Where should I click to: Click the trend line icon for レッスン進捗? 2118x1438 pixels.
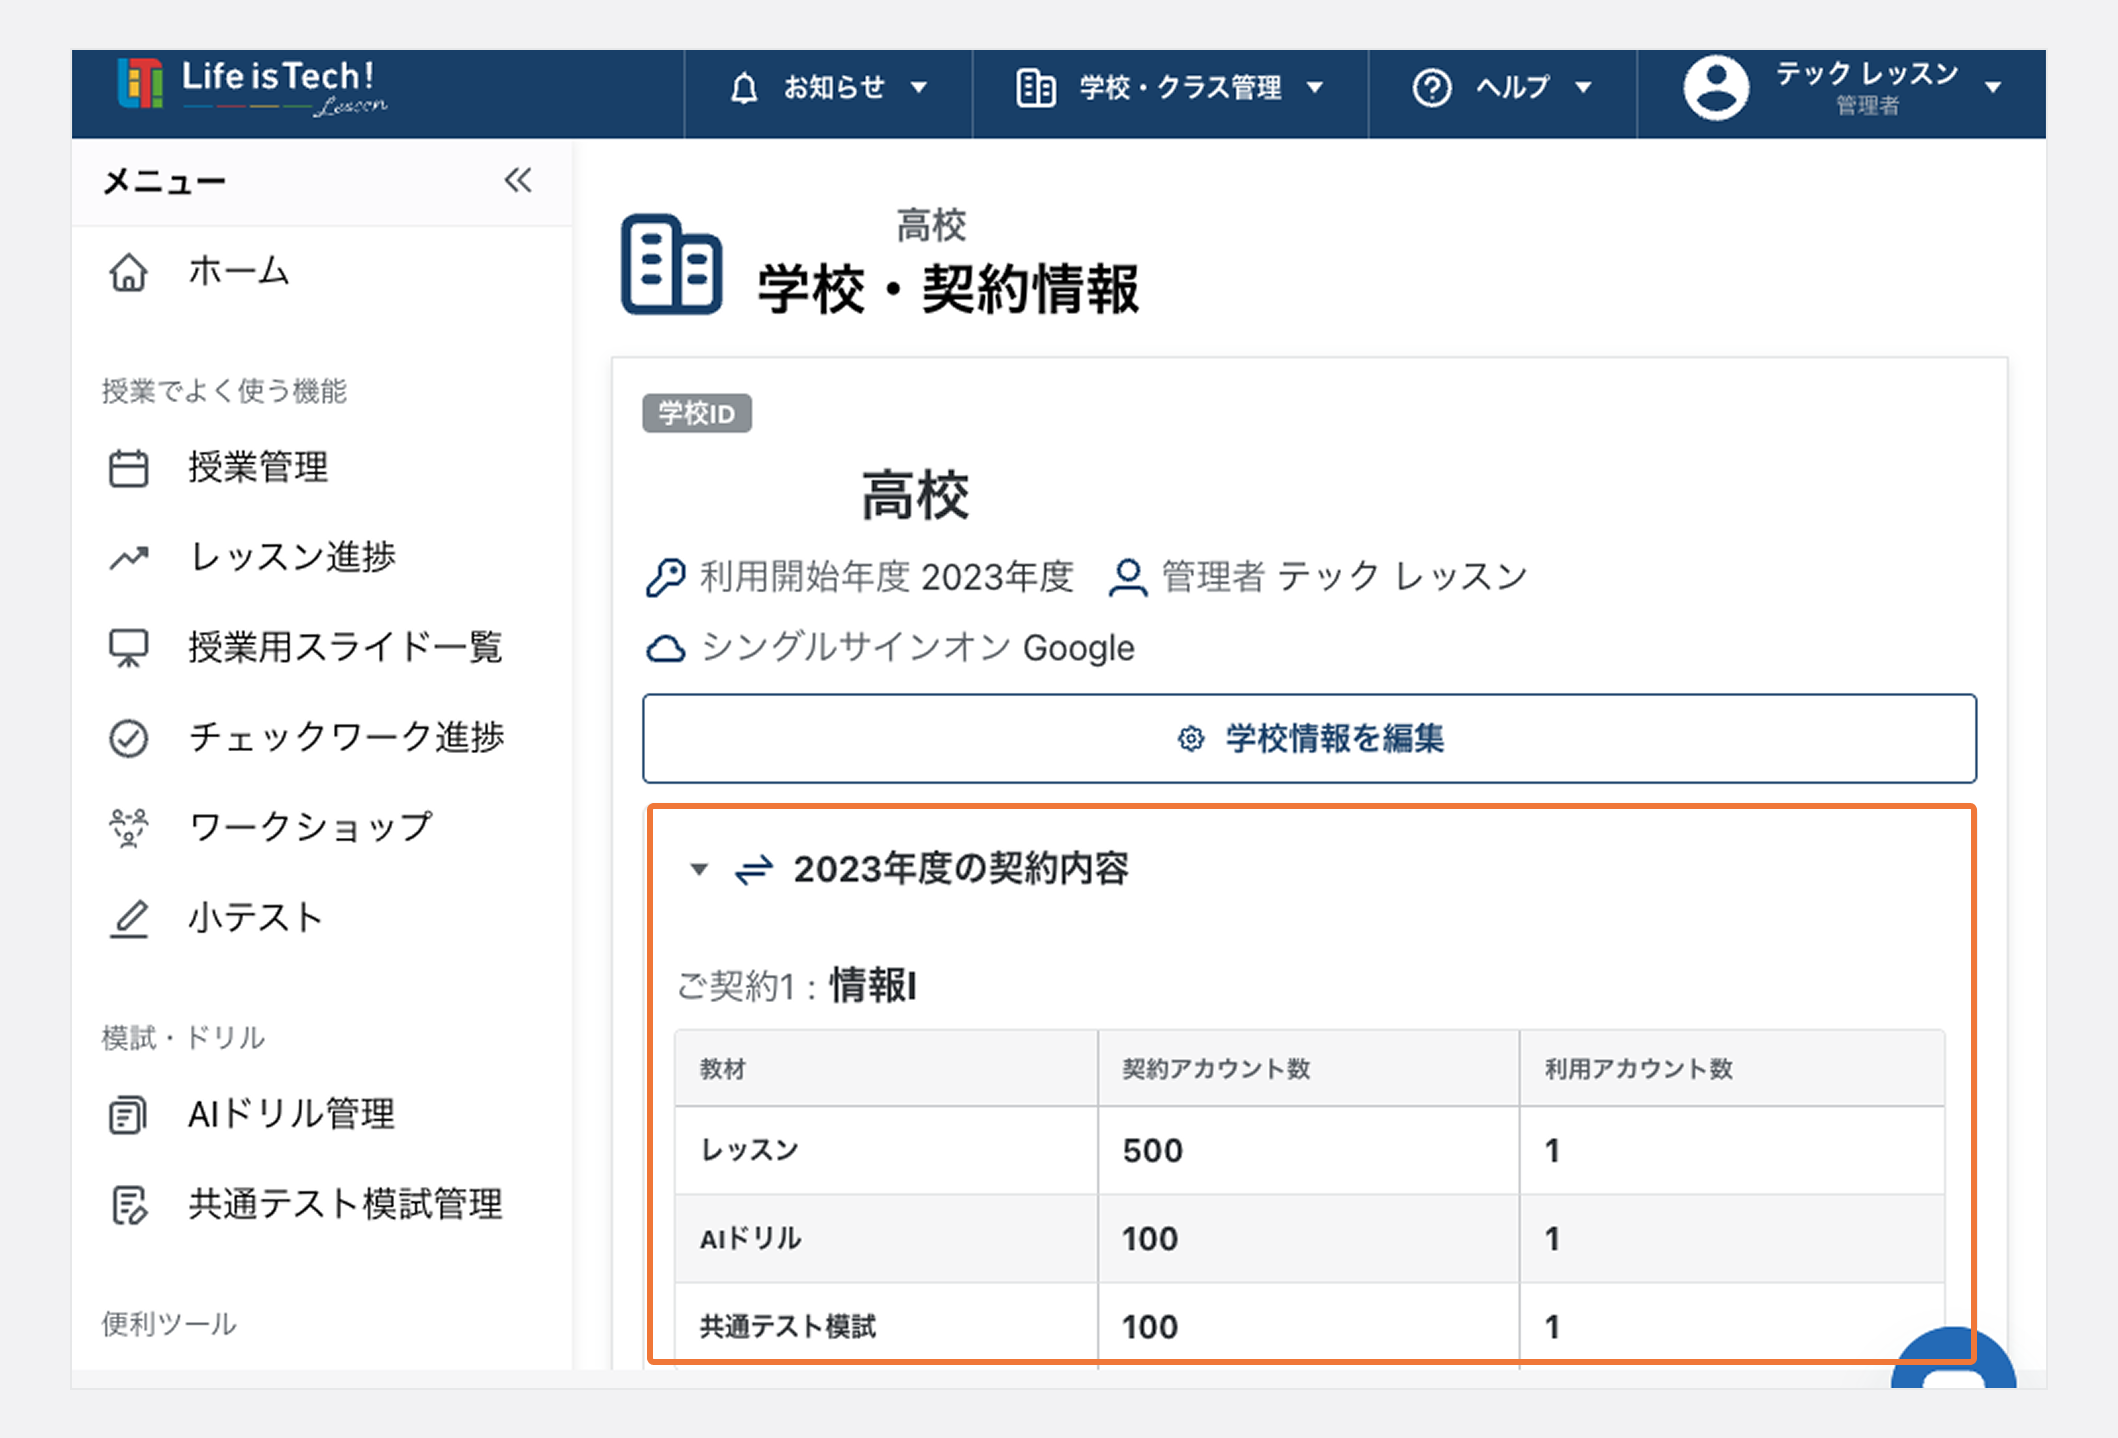click(128, 557)
